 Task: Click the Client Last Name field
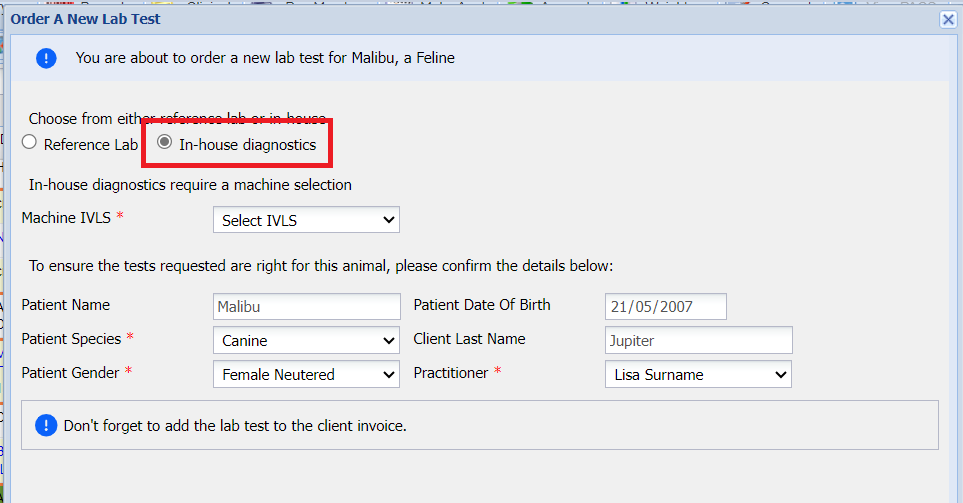click(x=698, y=341)
